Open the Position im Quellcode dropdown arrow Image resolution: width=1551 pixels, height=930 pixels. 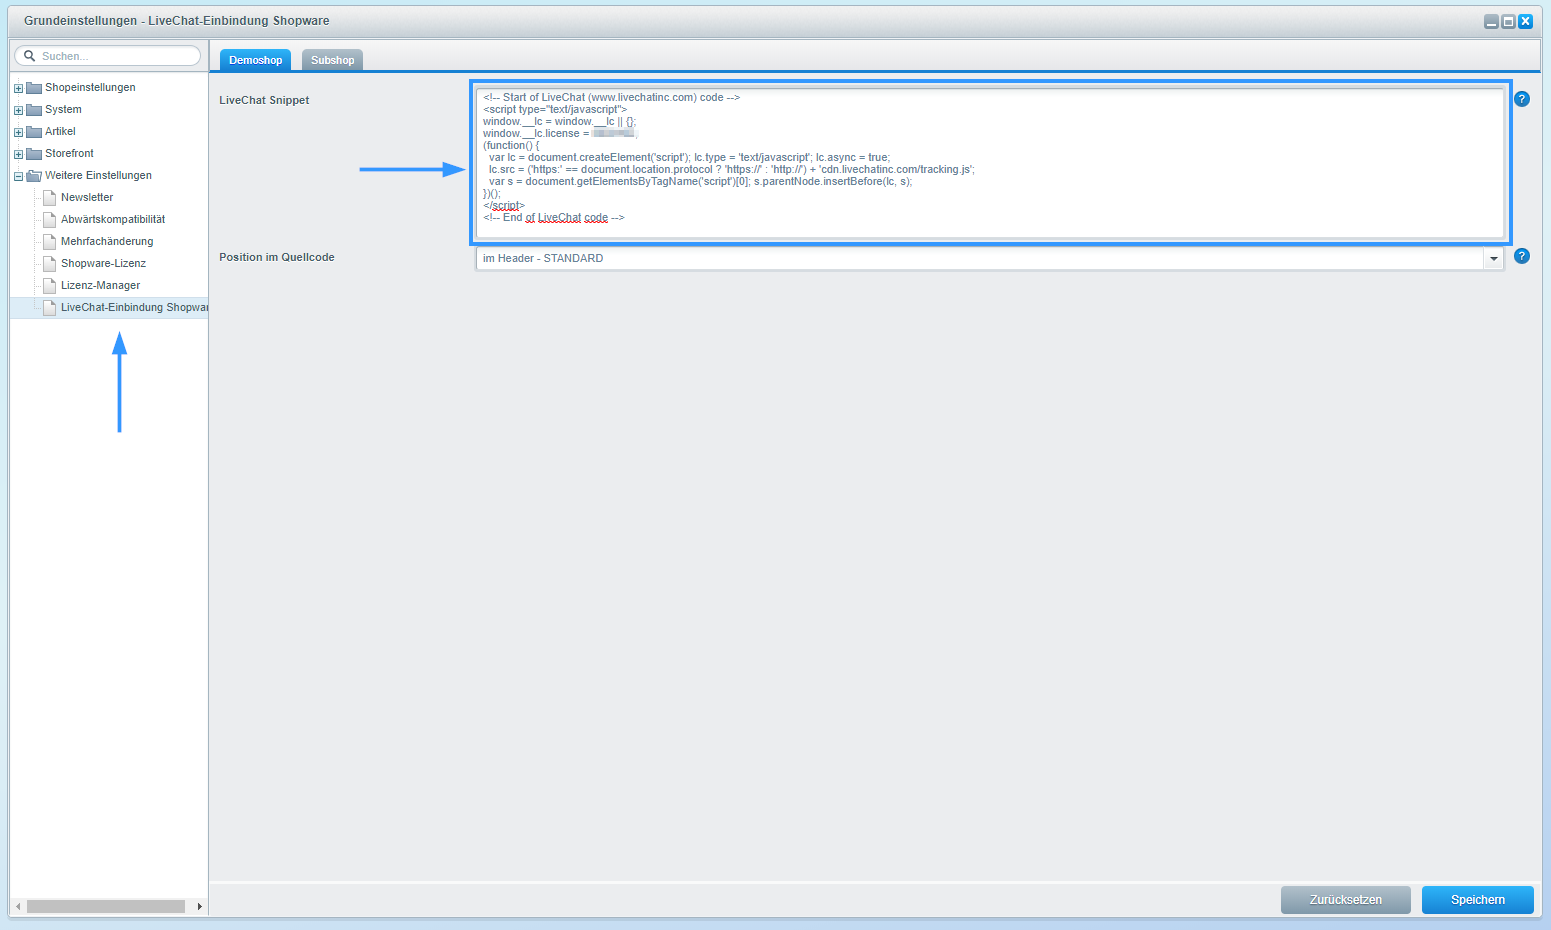(1494, 258)
